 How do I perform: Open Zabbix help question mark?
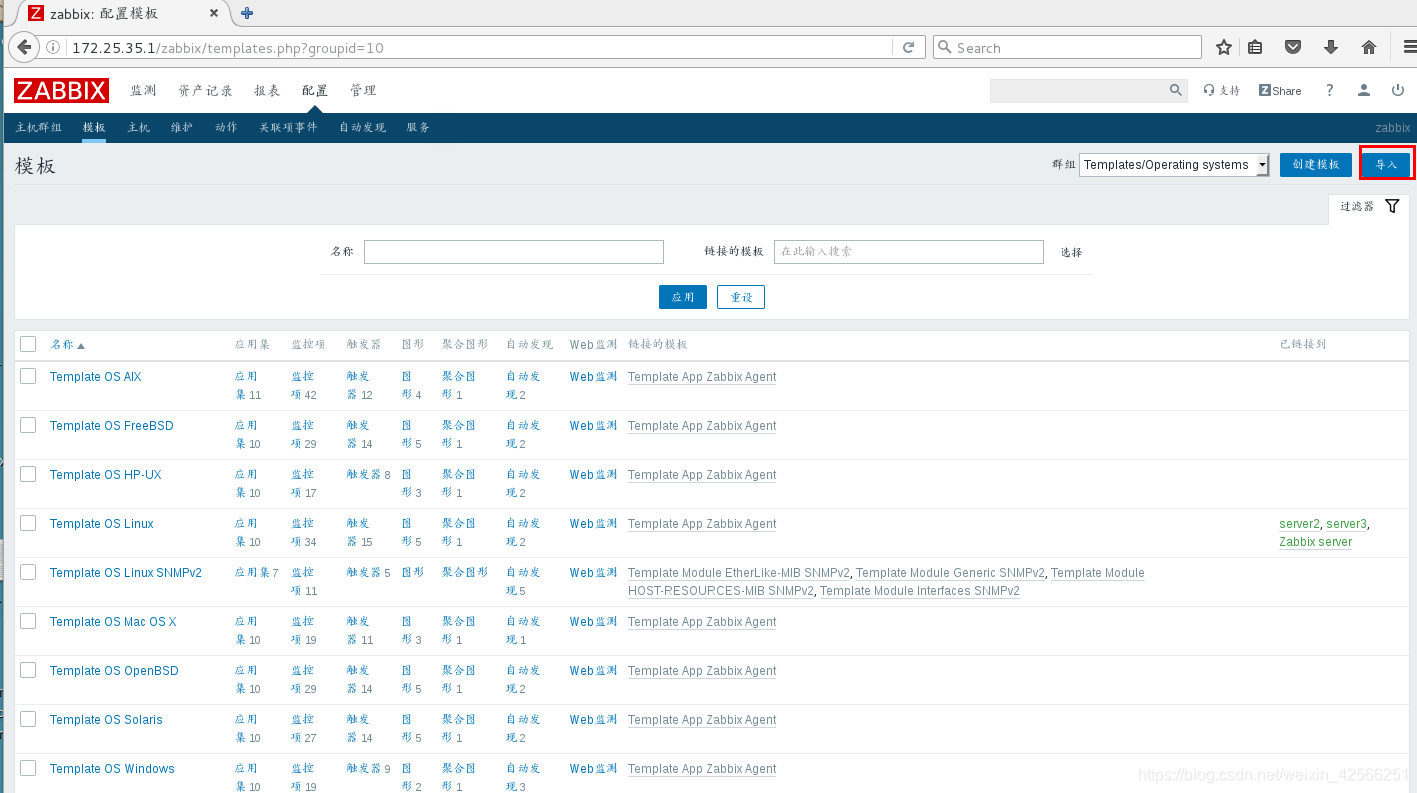(1329, 90)
